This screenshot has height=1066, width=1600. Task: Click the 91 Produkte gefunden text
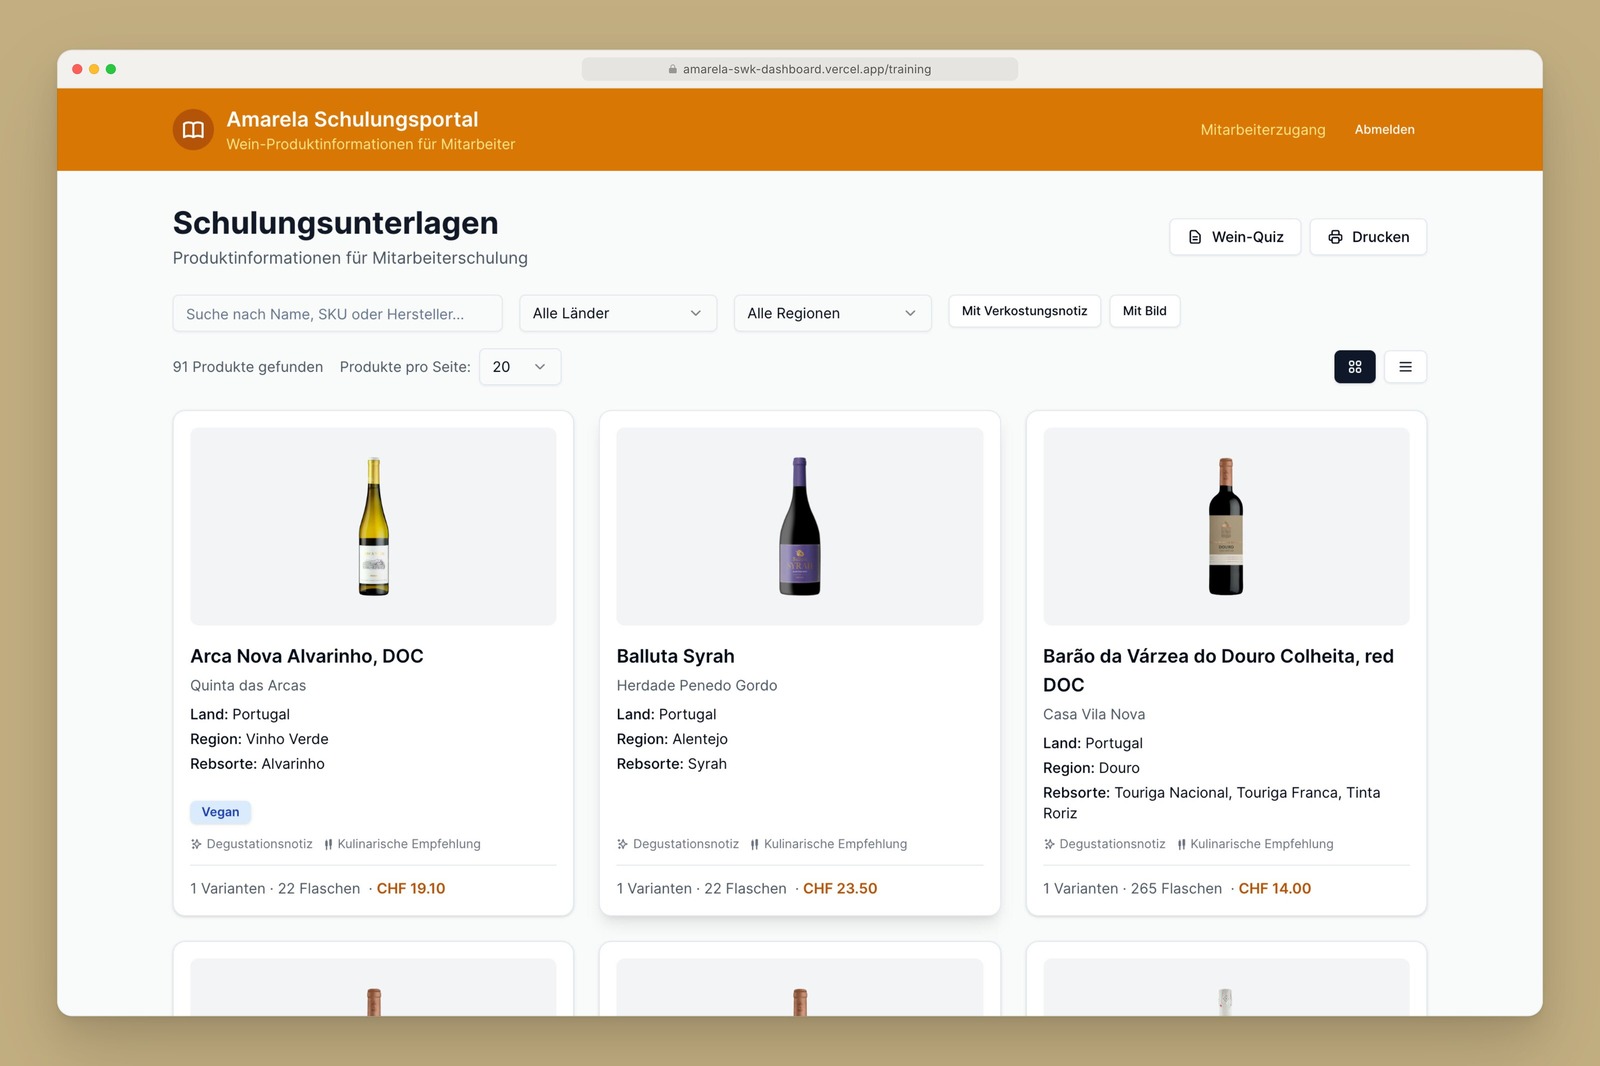[x=248, y=367]
